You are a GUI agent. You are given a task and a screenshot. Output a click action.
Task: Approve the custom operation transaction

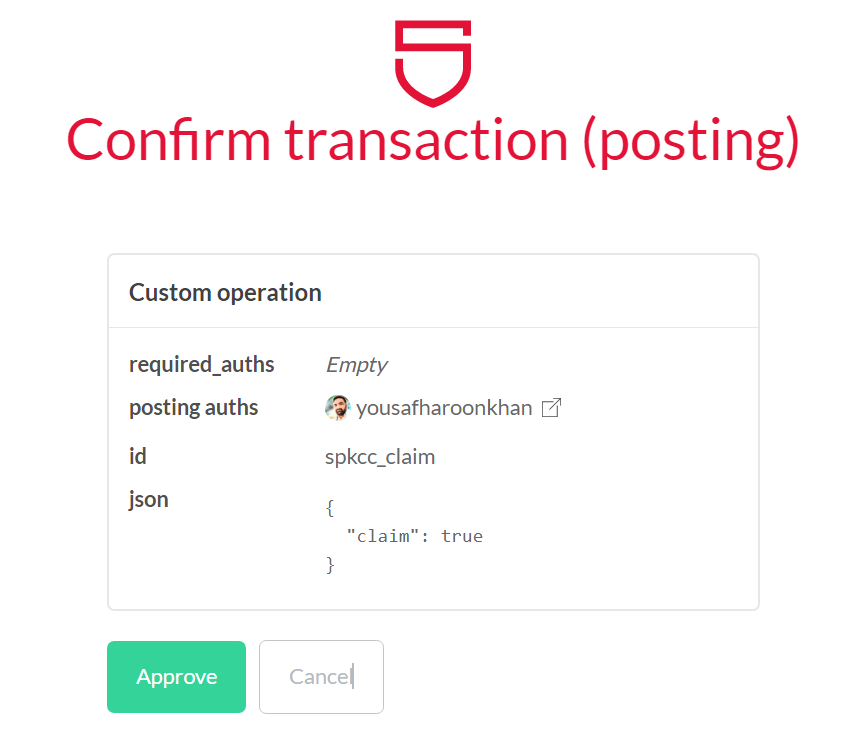click(177, 677)
